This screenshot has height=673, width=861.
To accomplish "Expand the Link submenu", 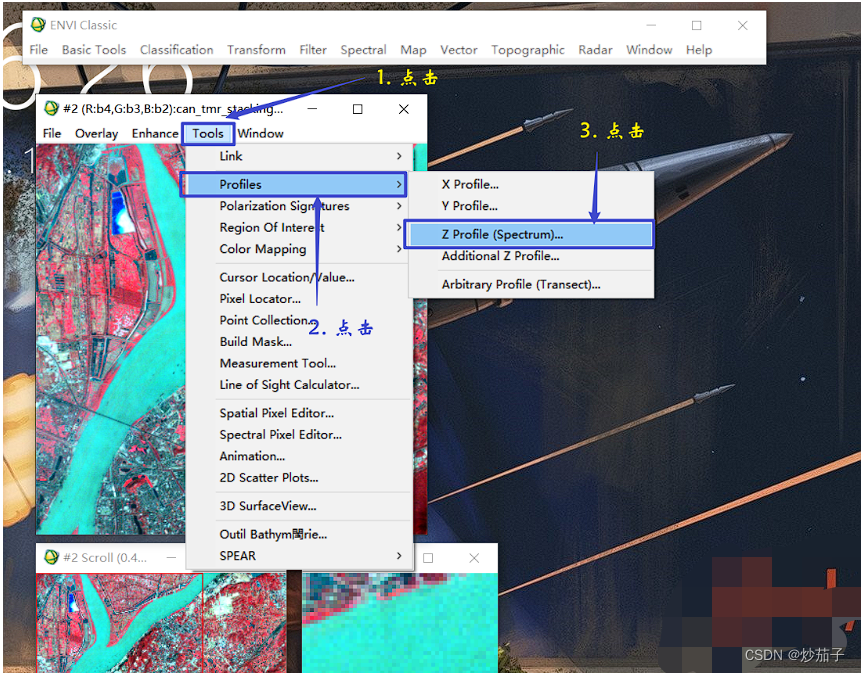I will (x=299, y=156).
